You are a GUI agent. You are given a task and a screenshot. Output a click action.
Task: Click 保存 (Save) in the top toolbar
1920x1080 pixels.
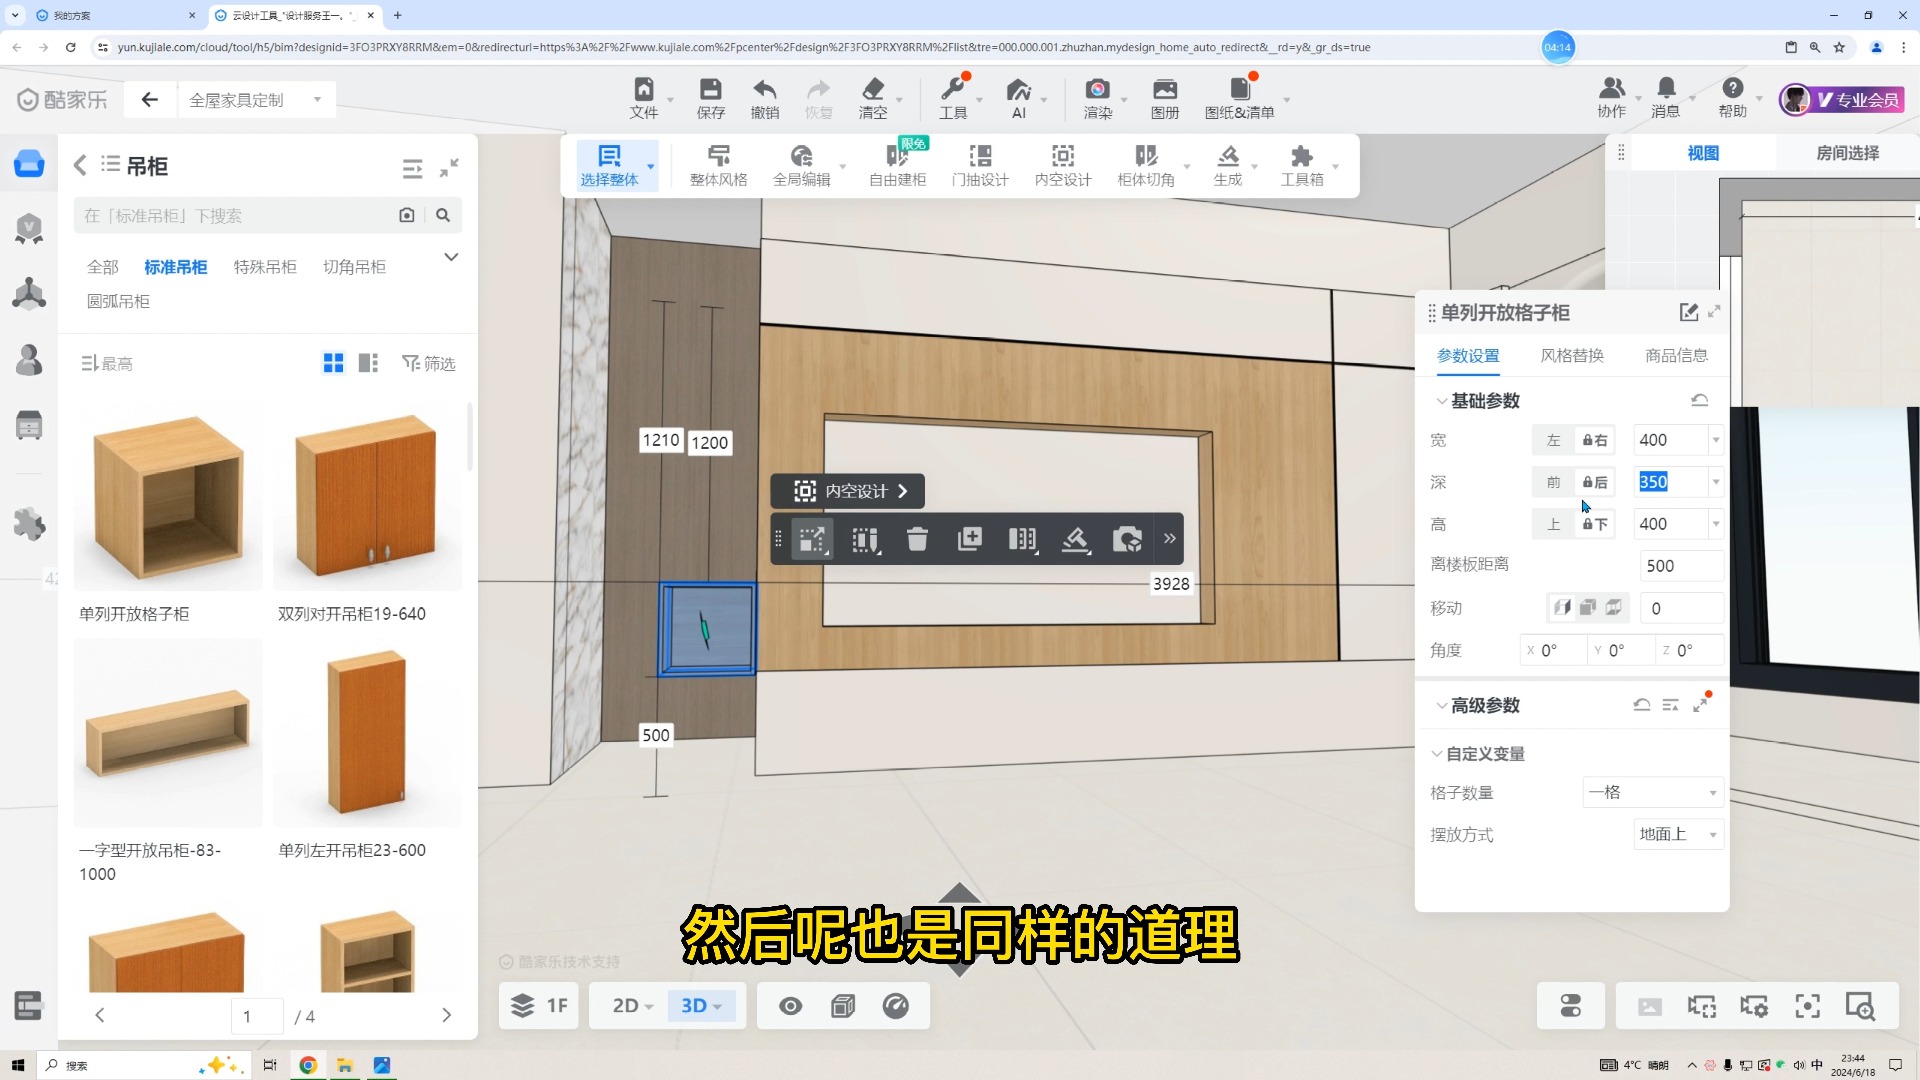(709, 99)
